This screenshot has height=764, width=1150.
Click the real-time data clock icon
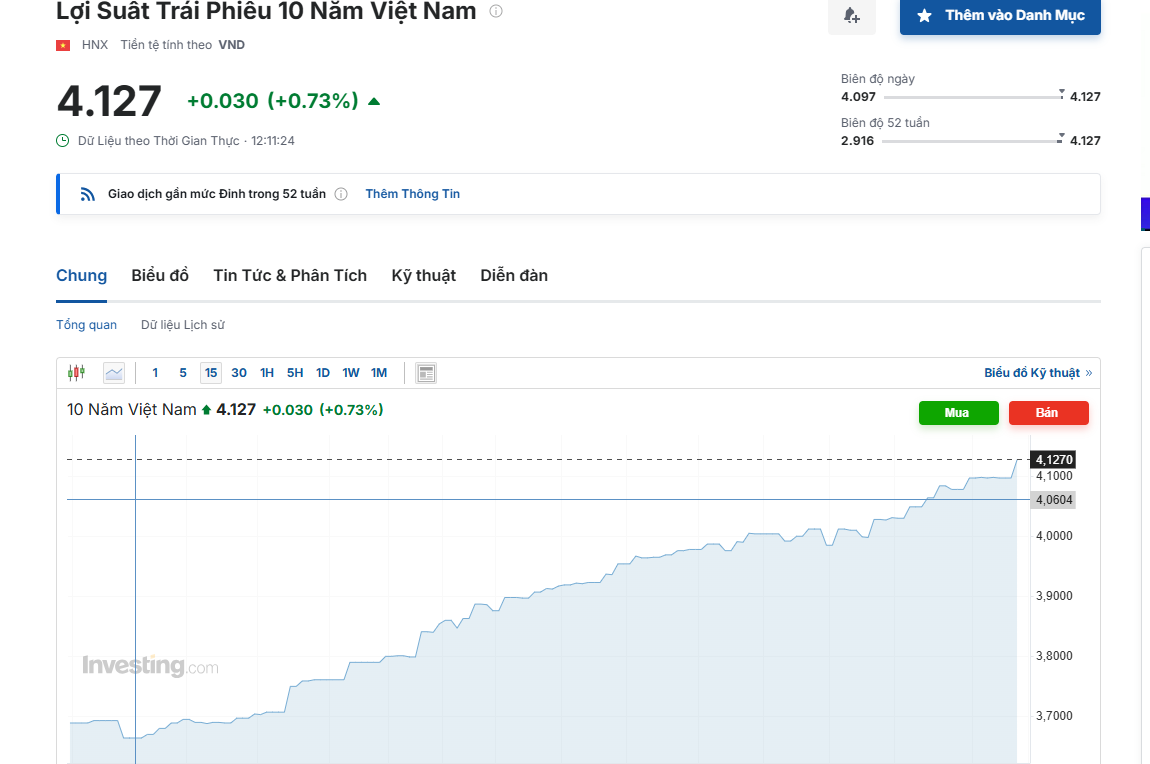63,141
